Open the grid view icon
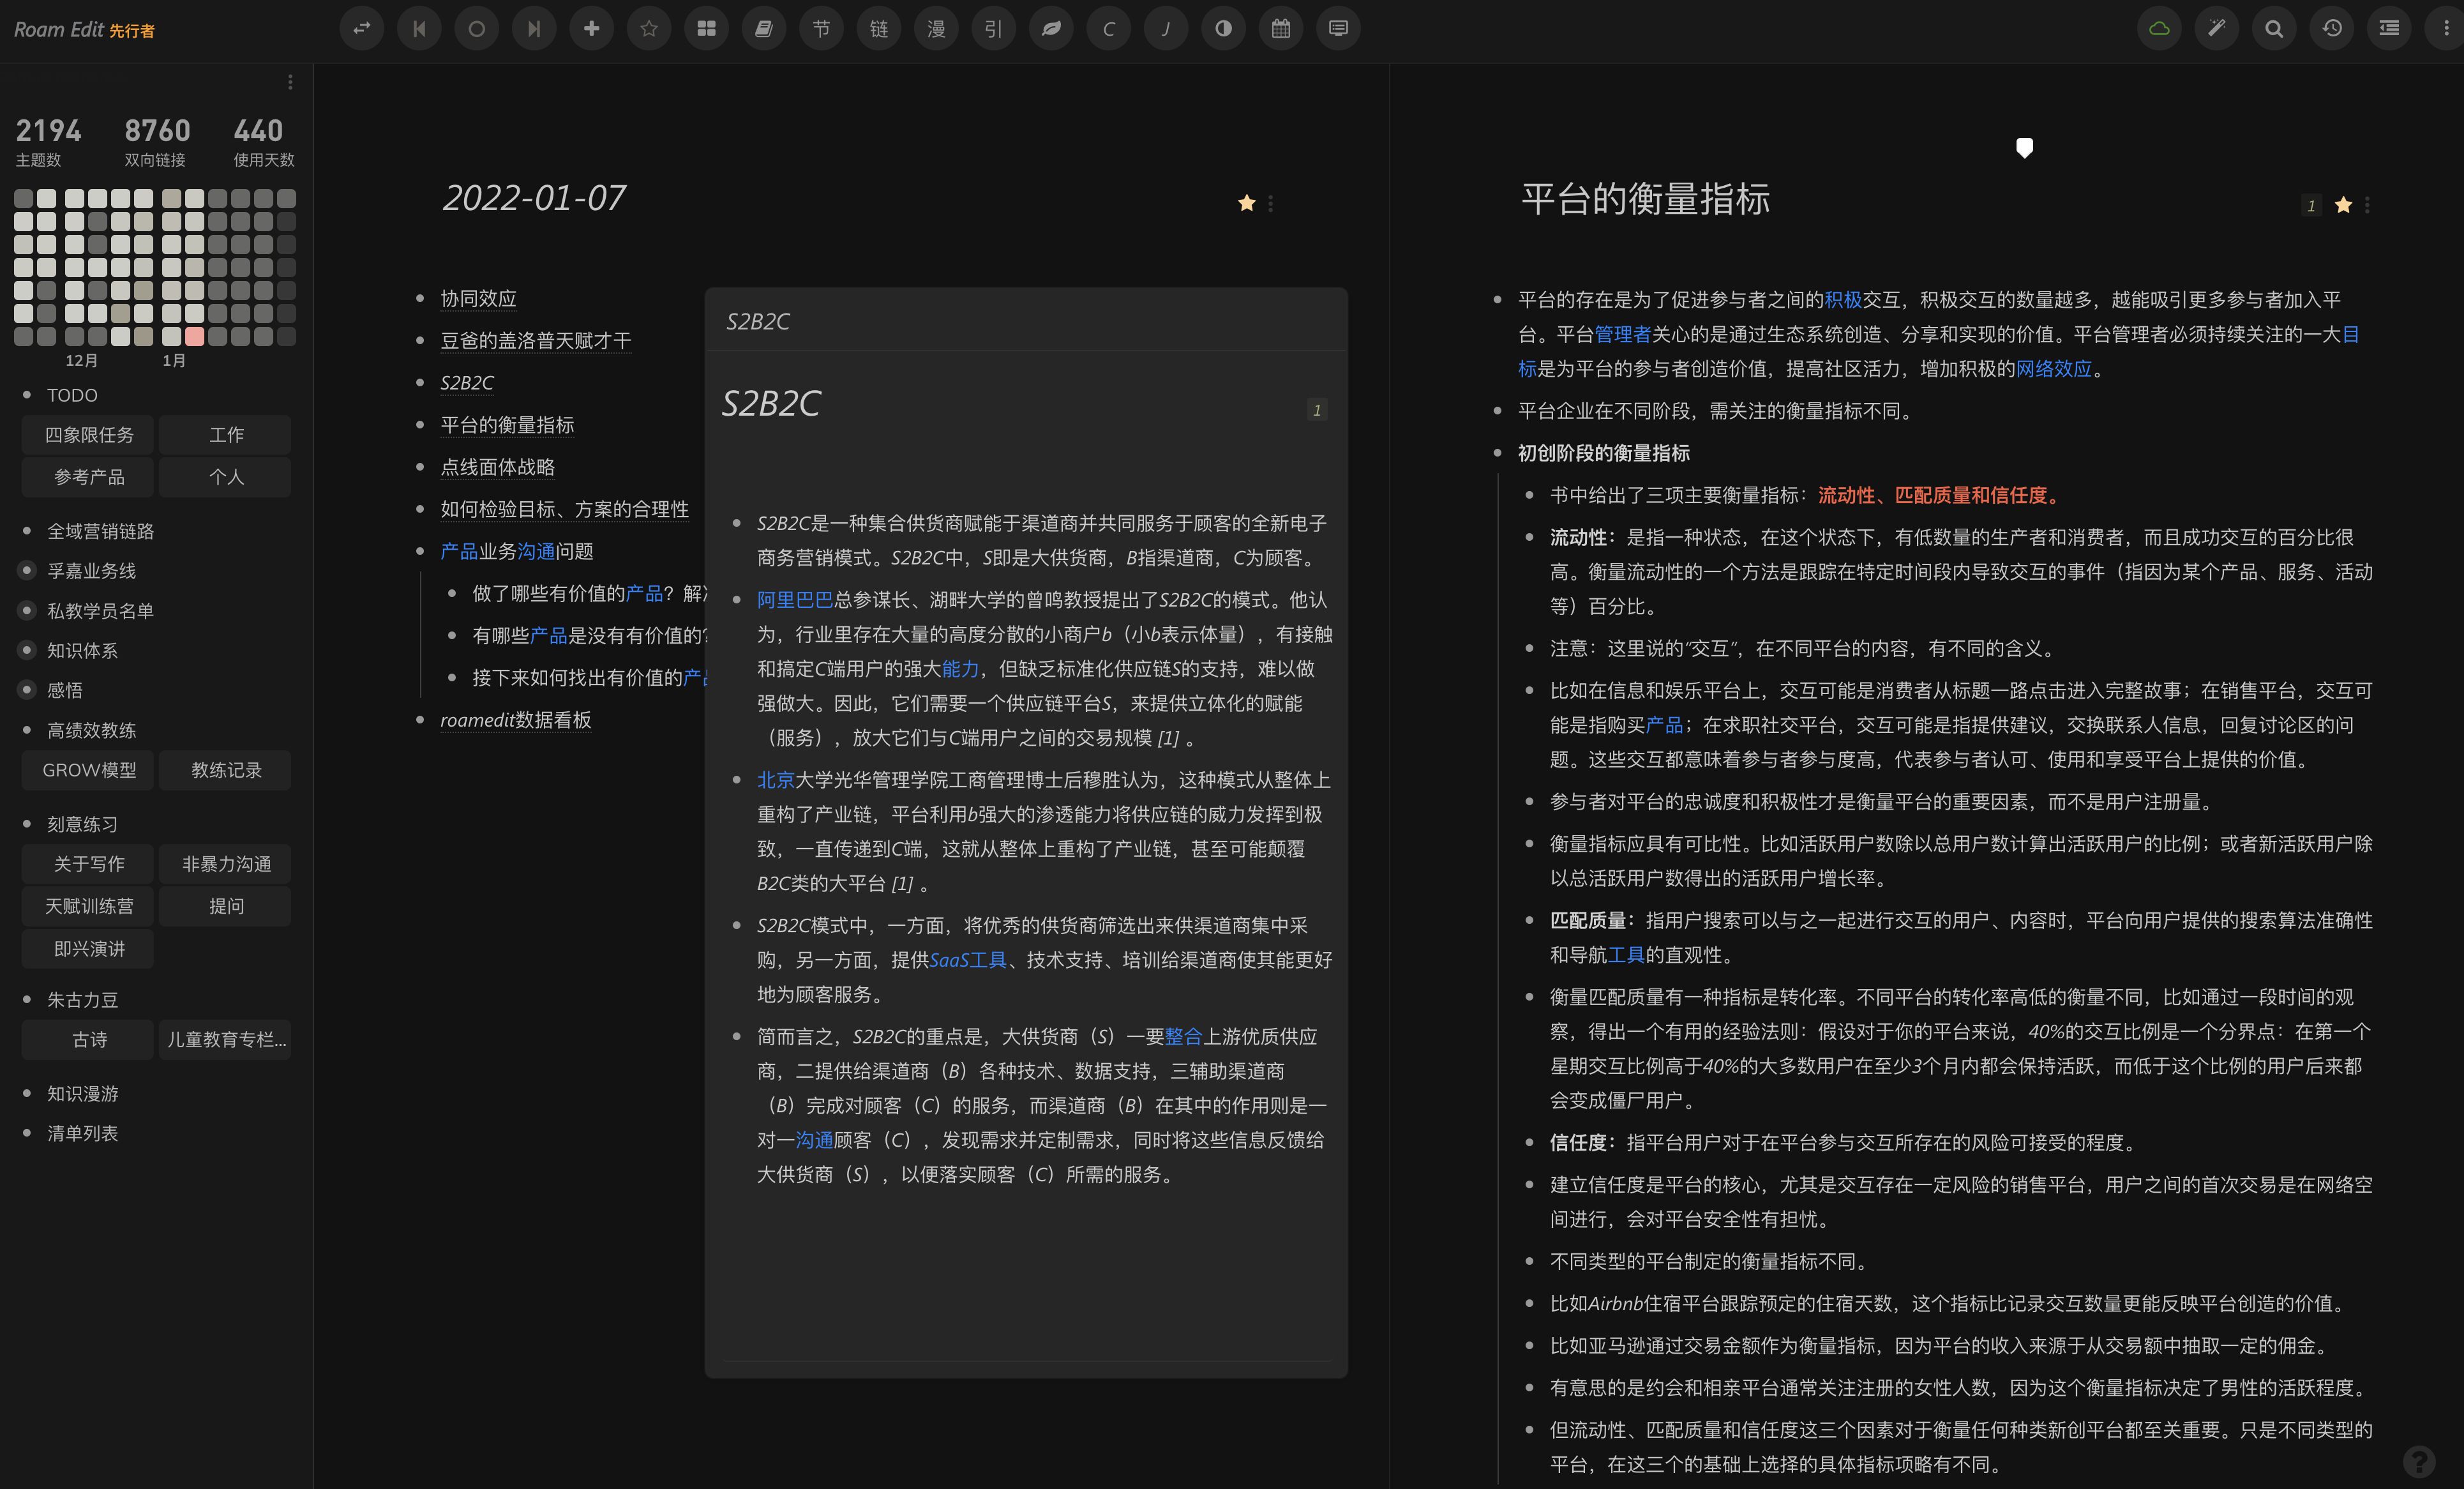 click(x=707, y=29)
